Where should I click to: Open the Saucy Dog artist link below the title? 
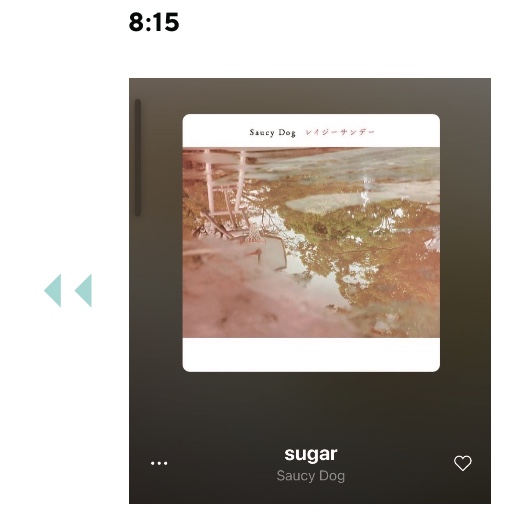310,476
